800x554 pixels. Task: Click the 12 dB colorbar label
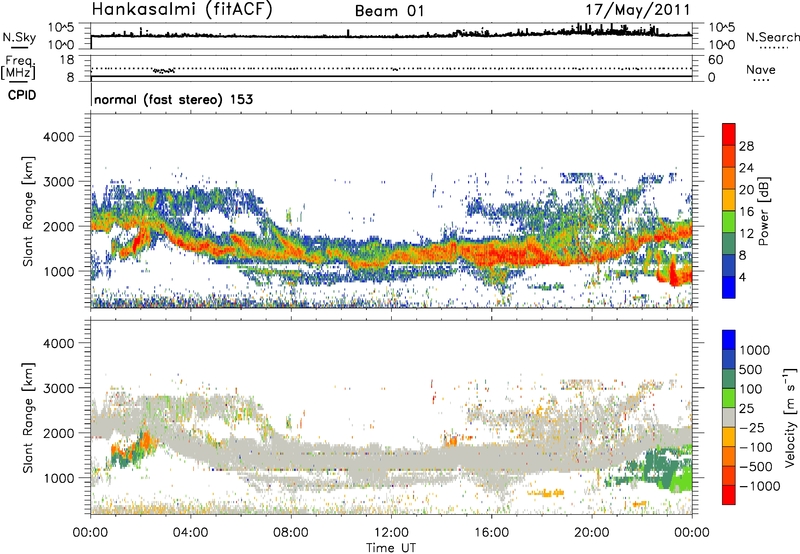click(x=746, y=234)
